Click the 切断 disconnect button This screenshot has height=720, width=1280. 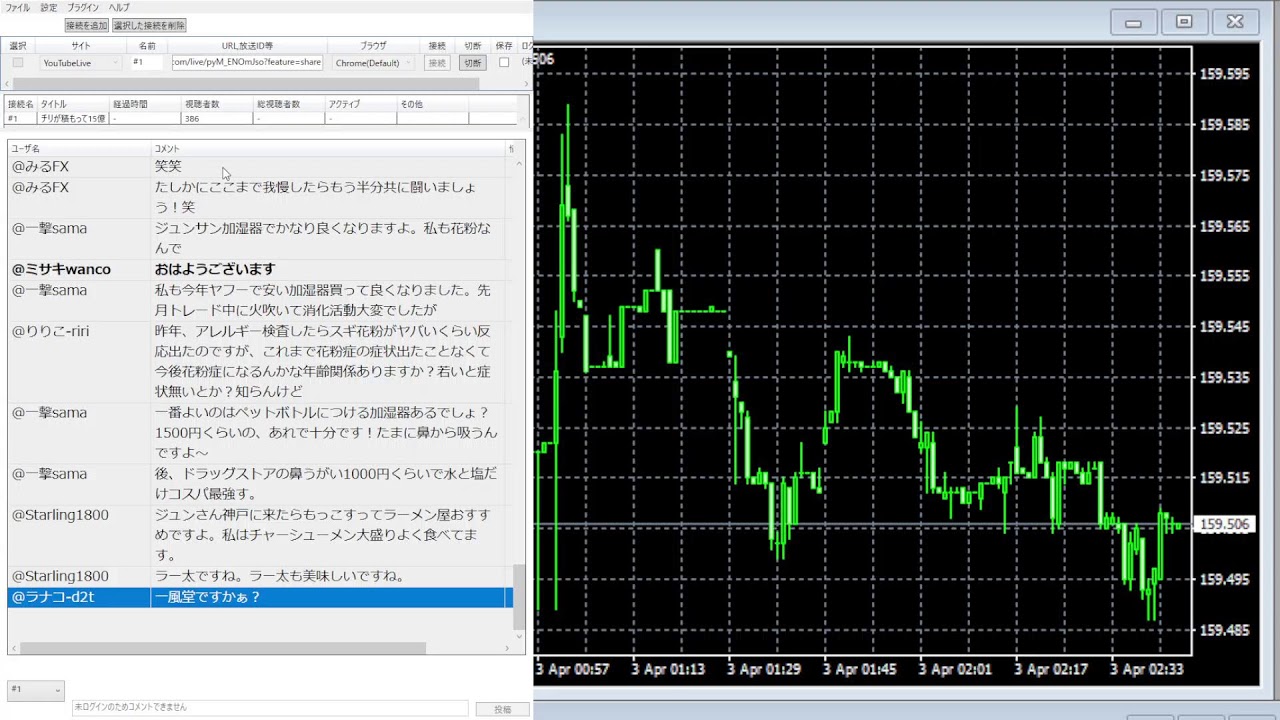pos(472,62)
